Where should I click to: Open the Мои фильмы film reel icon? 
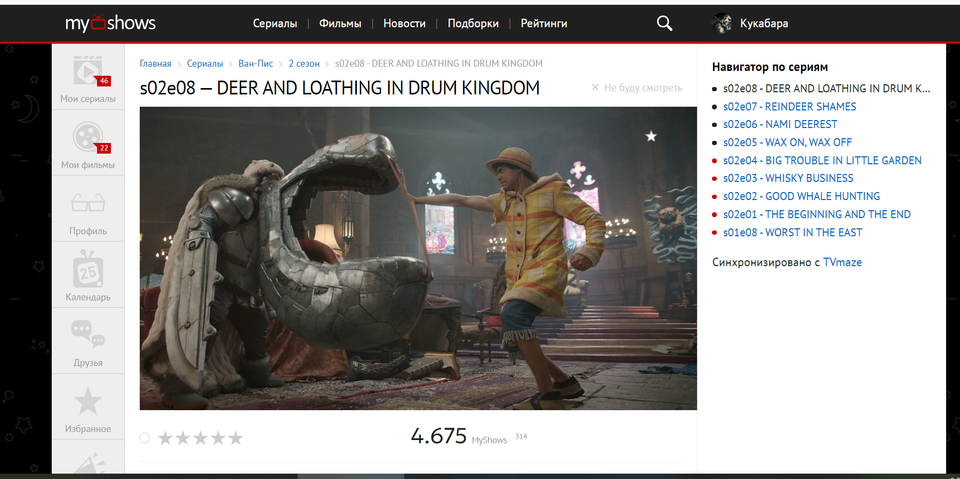click(x=88, y=137)
